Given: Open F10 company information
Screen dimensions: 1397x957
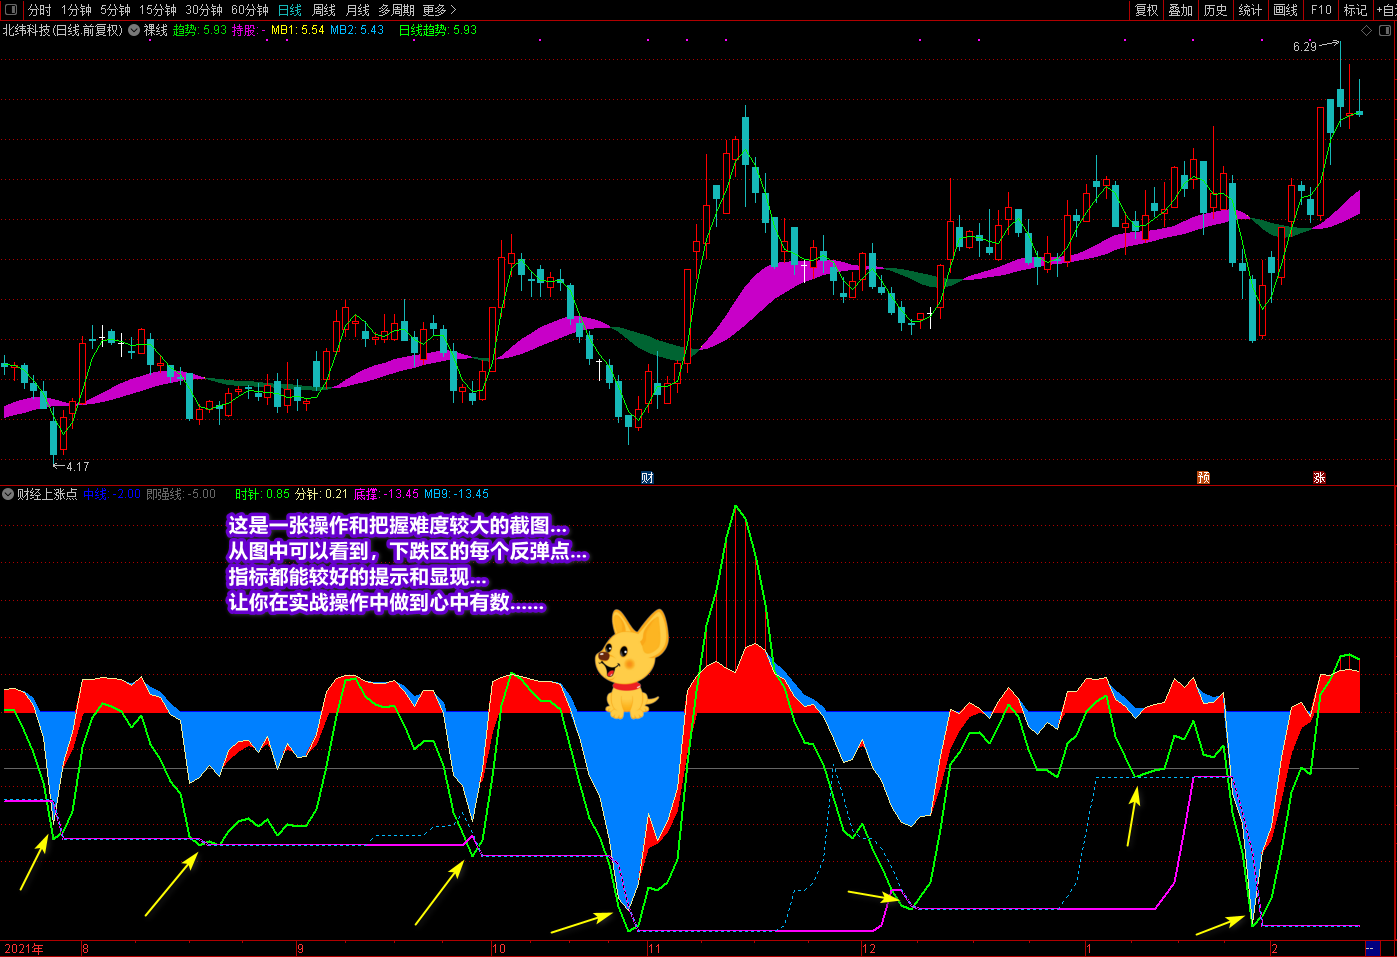Looking at the screenshot, I should pyautogui.click(x=1322, y=10).
